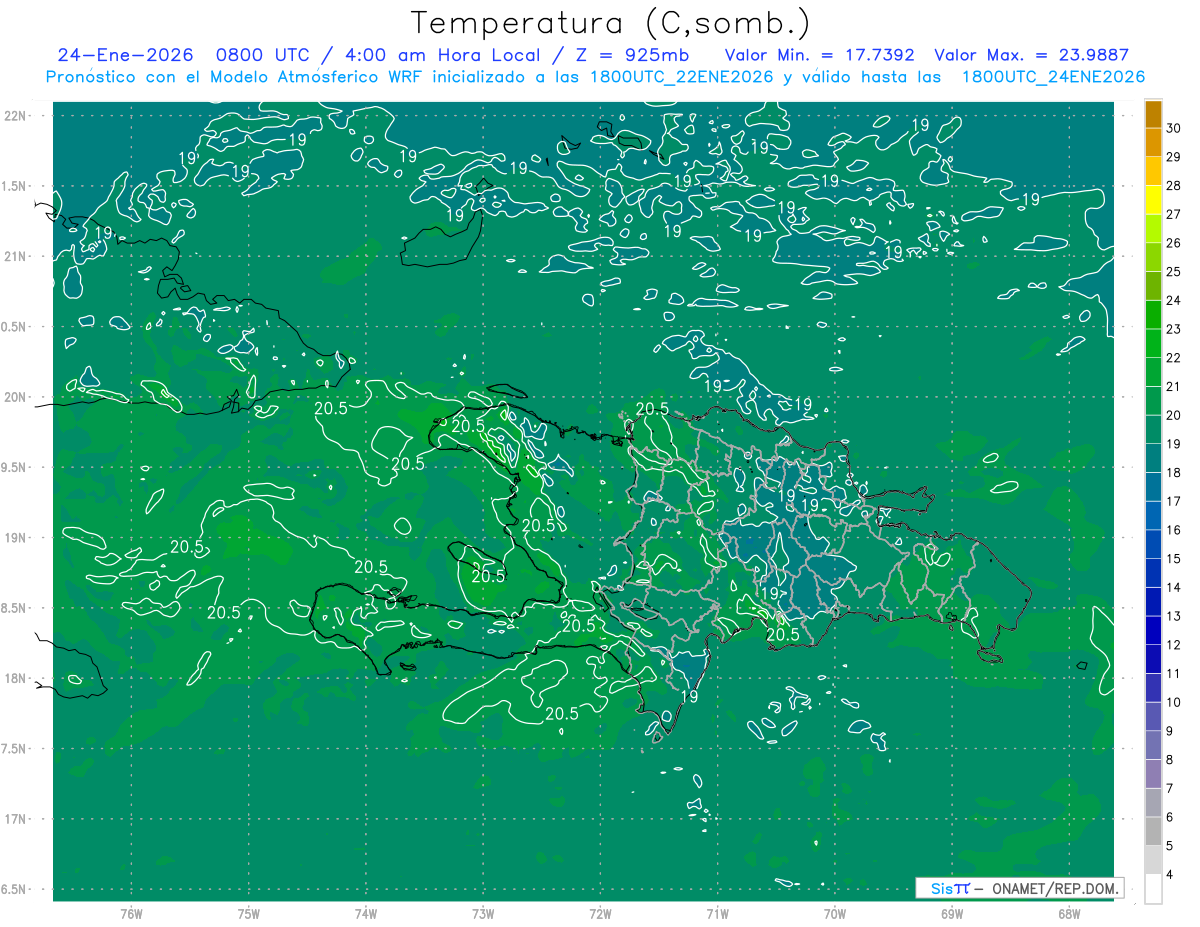Click the topmost orange-brown swatch of color scale
The image size is (1200, 927).
[x=1153, y=115]
